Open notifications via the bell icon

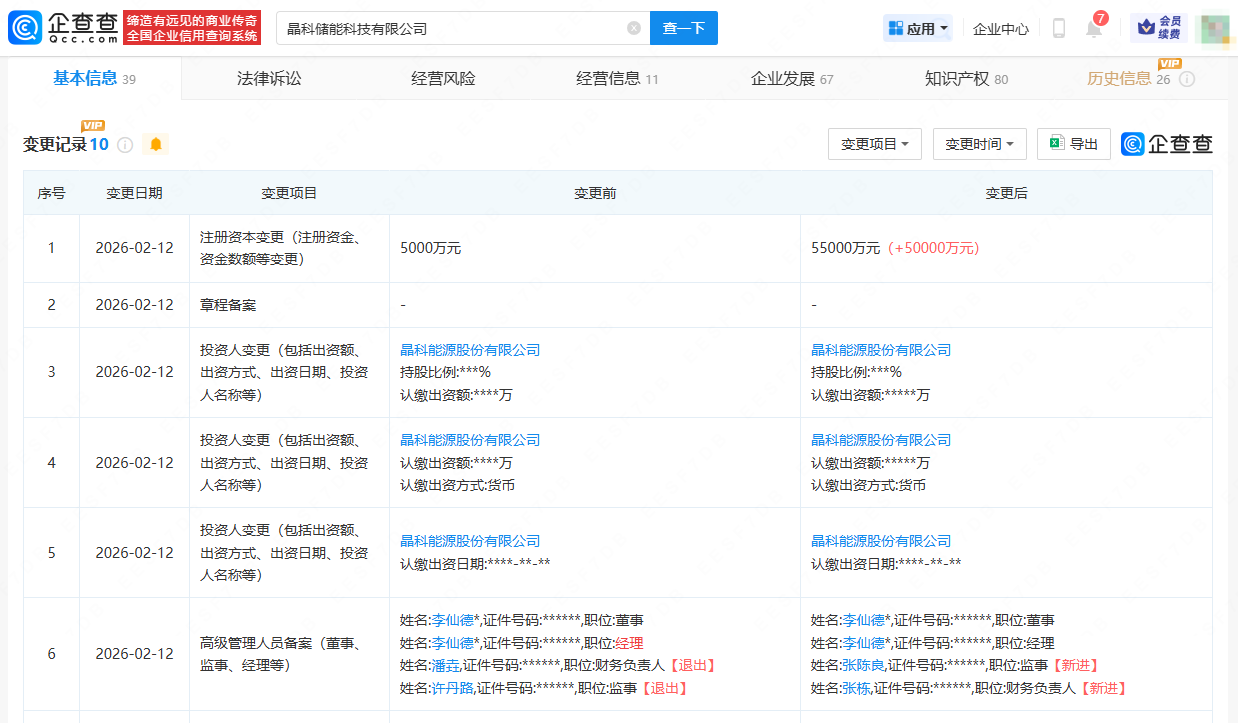(x=1092, y=28)
